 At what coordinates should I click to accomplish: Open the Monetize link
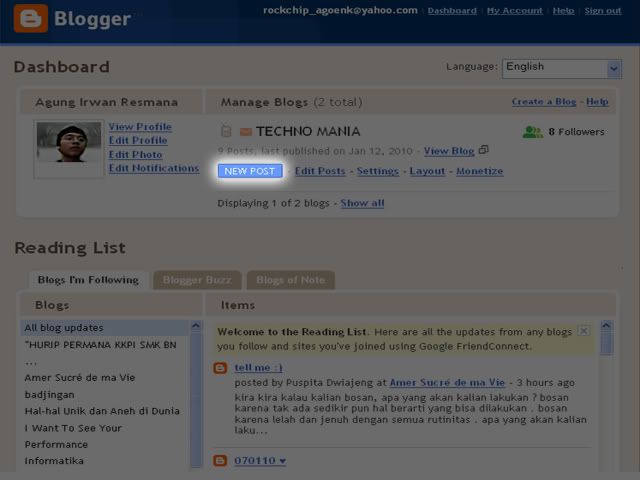pyautogui.click(x=480, y=171)
